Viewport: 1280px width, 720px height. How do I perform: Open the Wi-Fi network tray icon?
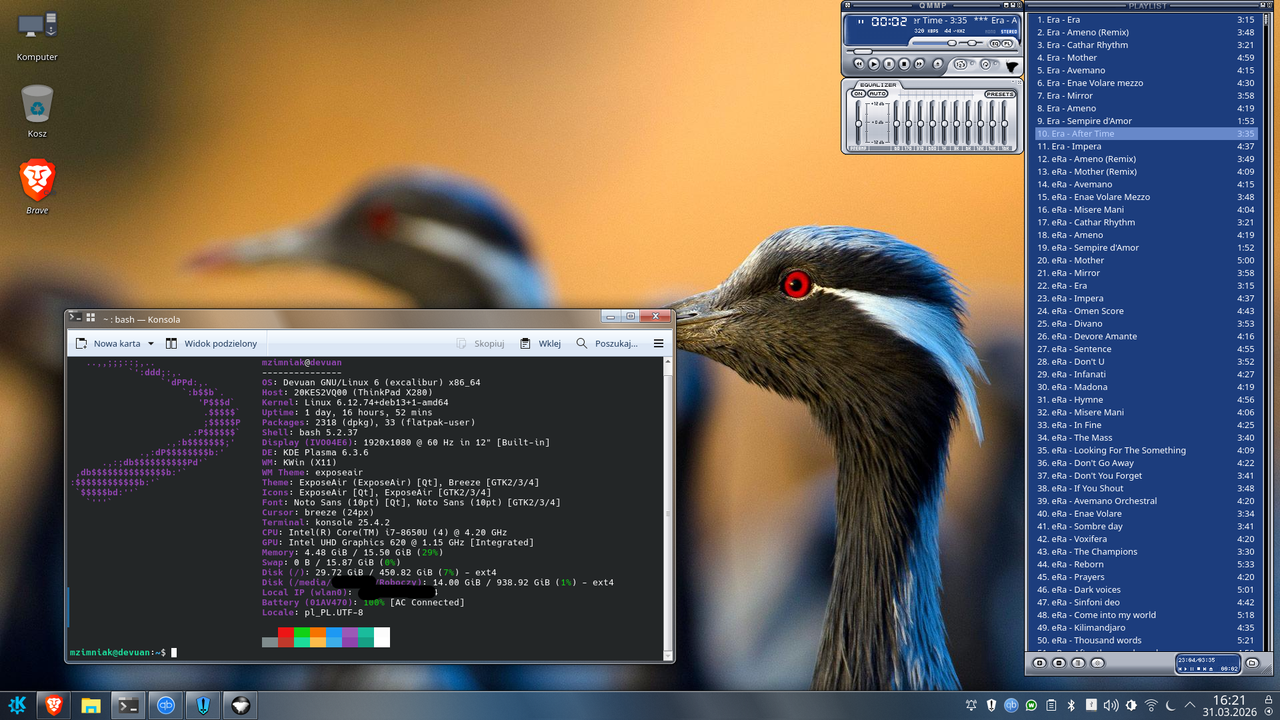1151,706
